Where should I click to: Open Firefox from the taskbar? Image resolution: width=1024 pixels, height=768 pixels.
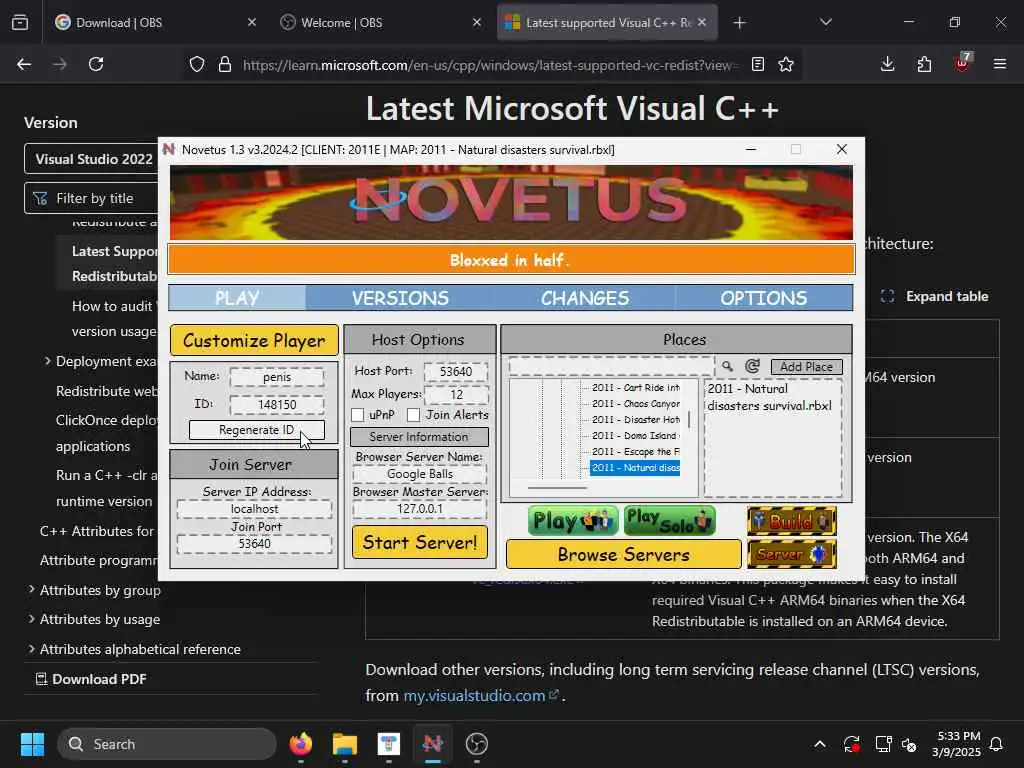click(300, 744)
